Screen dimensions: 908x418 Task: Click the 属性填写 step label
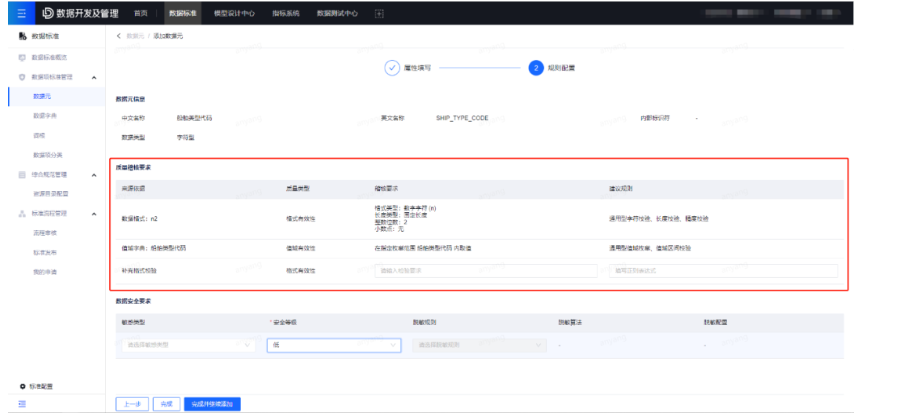[417, 68]
